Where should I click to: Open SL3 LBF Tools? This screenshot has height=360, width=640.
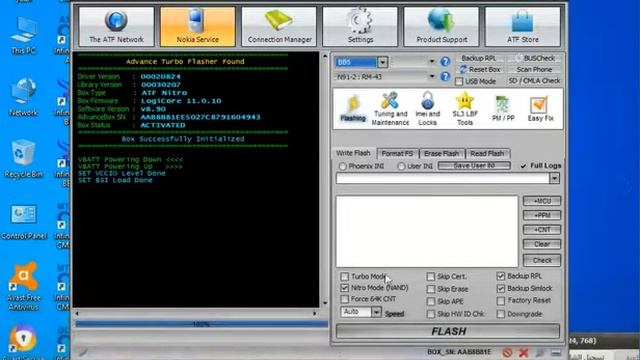465,109
